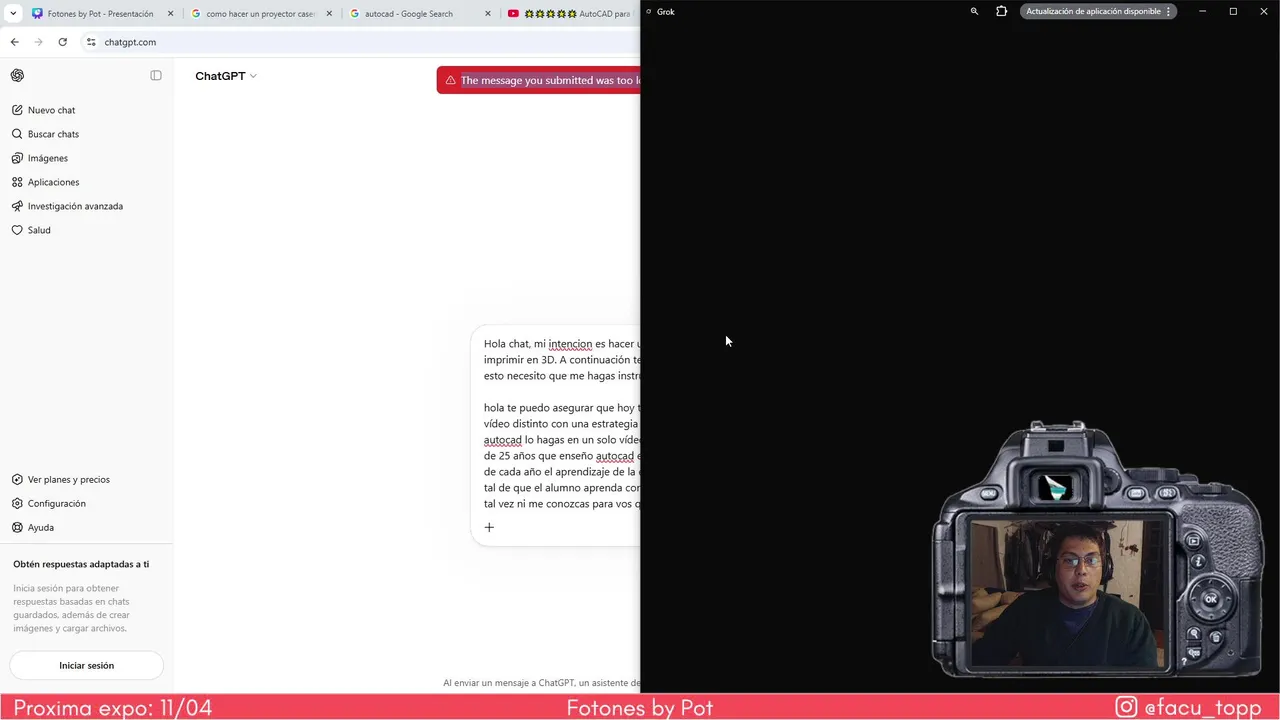Click the ChatGPT logo icon in sidebar
This screenshot has height=720, width=1280.
(17, 76)
